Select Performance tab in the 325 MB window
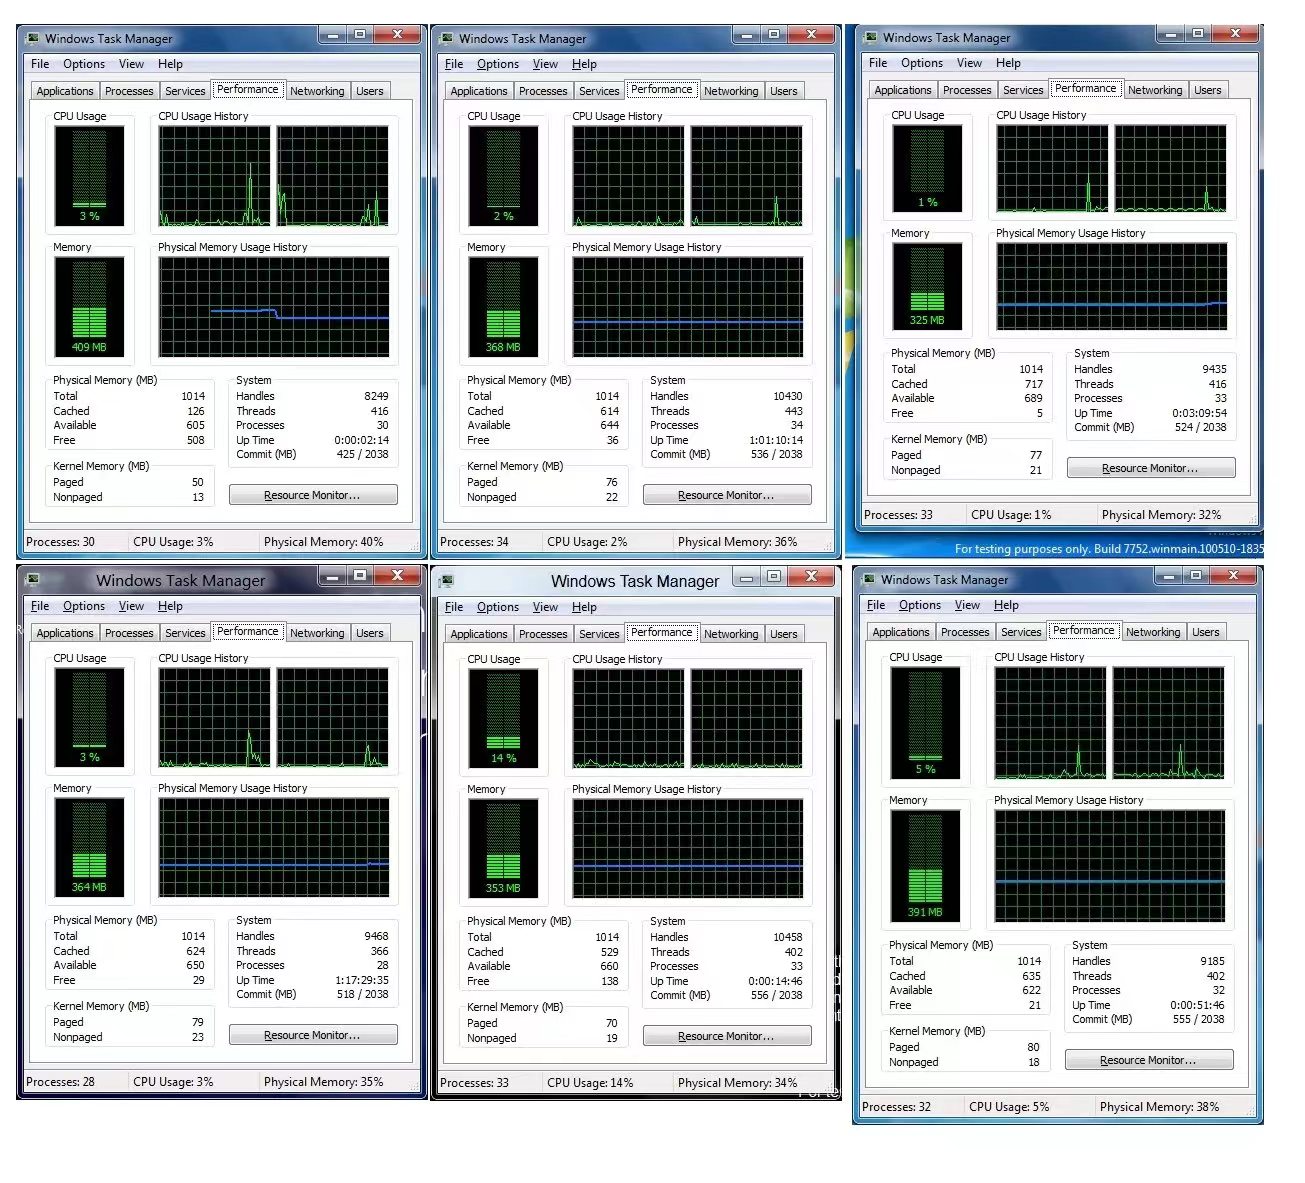This screenshot has height=1183, width=1305. [x=1085, y=88]
